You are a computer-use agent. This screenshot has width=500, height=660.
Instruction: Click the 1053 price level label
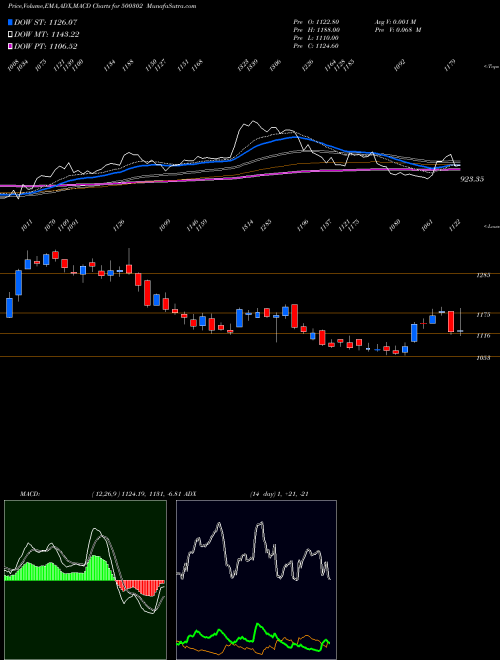click(x=483, y=358)
